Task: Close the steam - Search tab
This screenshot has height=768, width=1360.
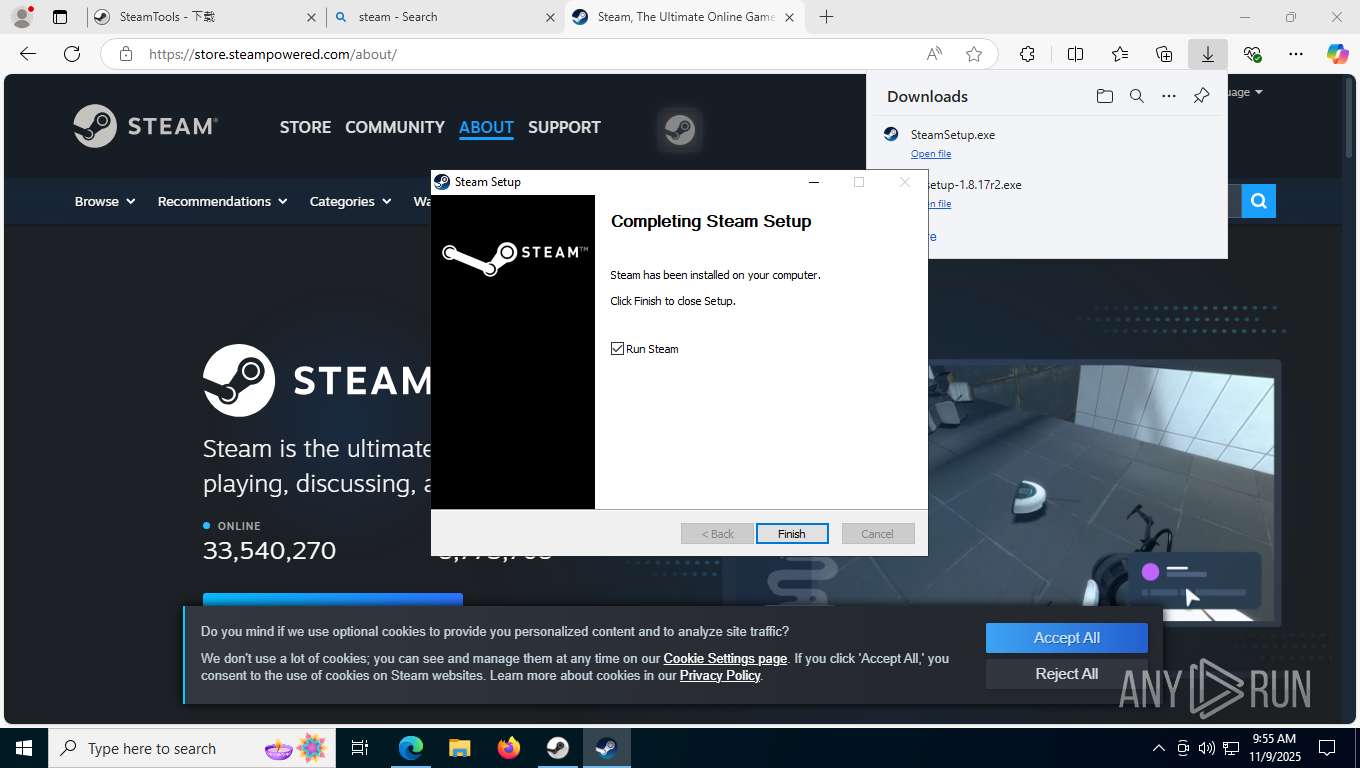Action: coord(550,17)
